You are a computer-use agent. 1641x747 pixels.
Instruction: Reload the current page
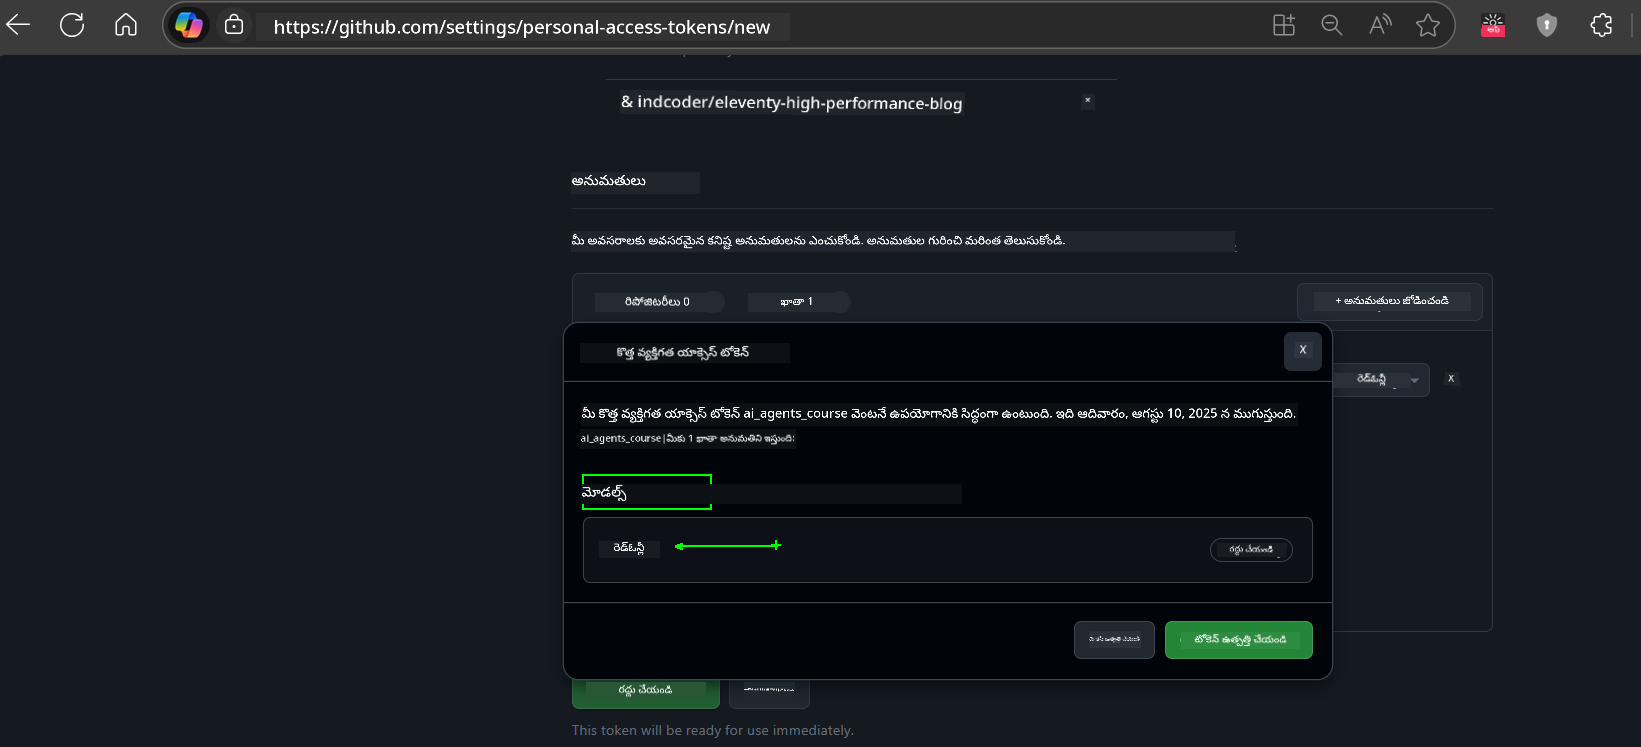click(72, 25)
